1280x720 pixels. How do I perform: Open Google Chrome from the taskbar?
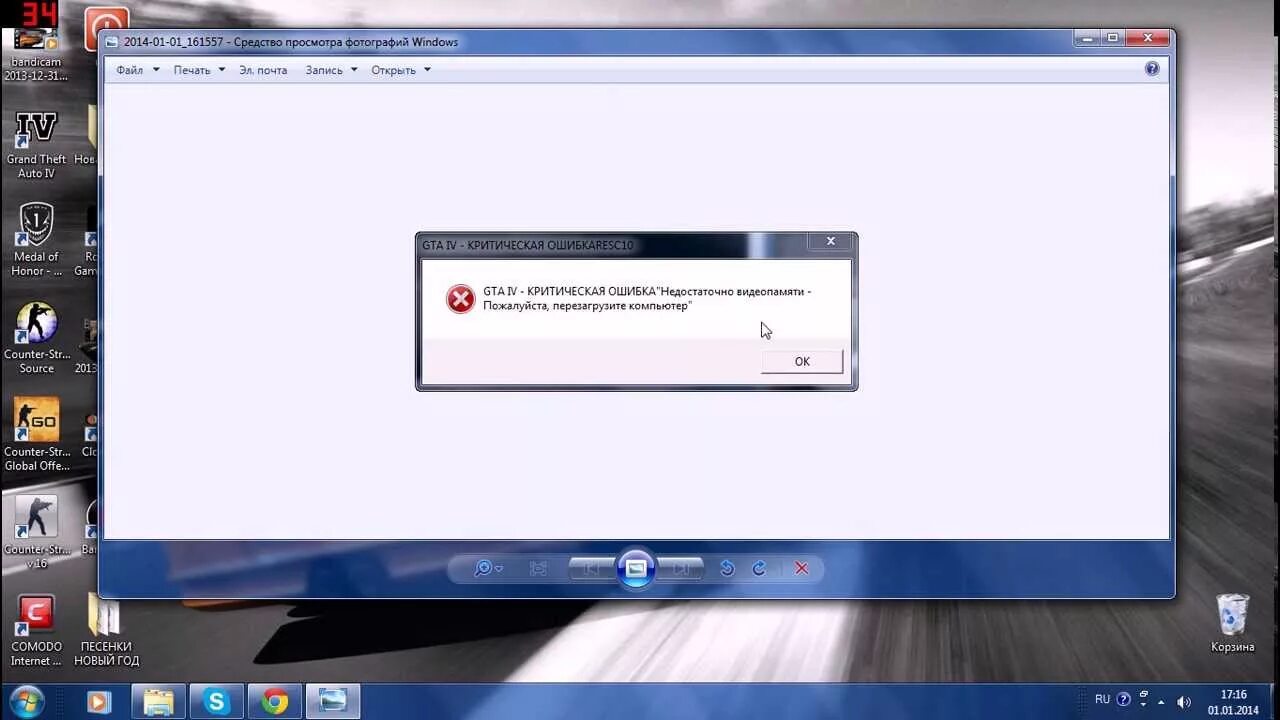click(275, 702)
